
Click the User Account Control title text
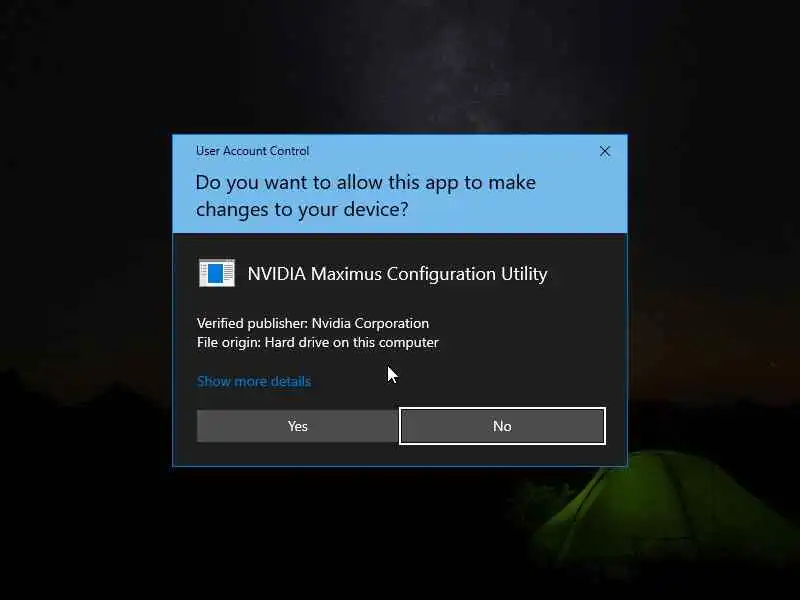tap(253, 151)
